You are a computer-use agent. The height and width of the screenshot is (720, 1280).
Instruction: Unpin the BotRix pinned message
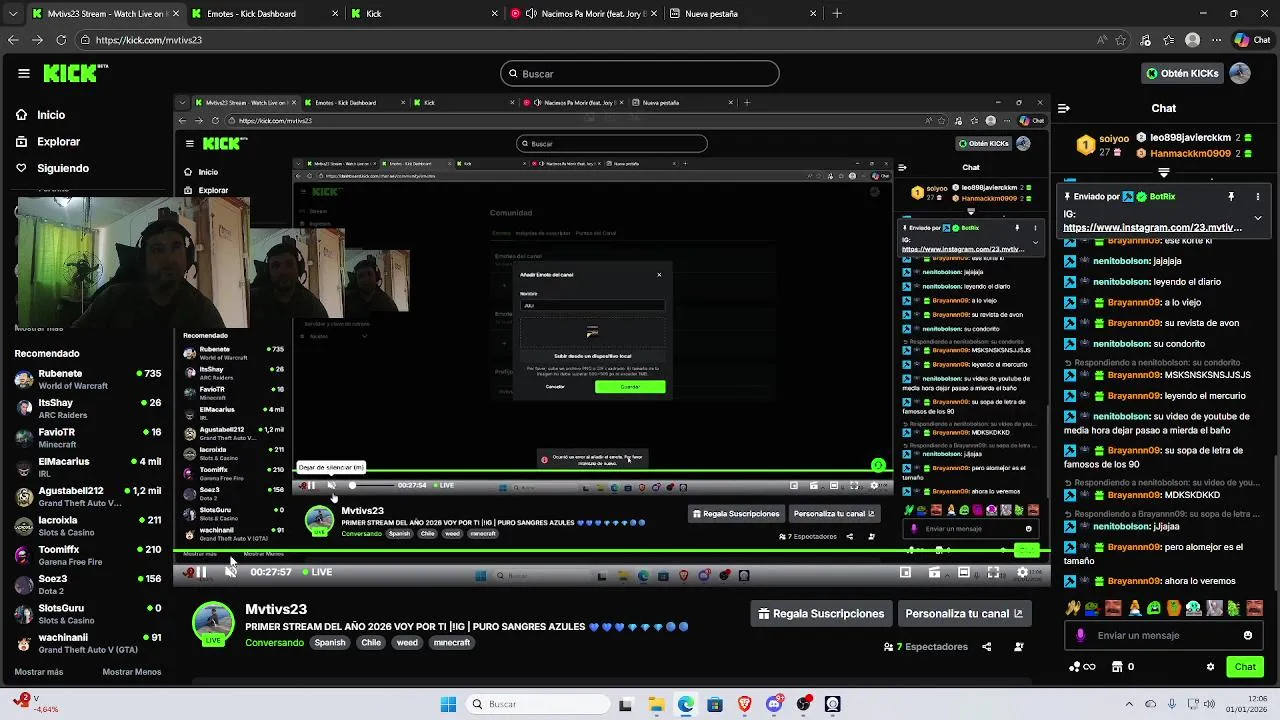[x=1231, y=197]
